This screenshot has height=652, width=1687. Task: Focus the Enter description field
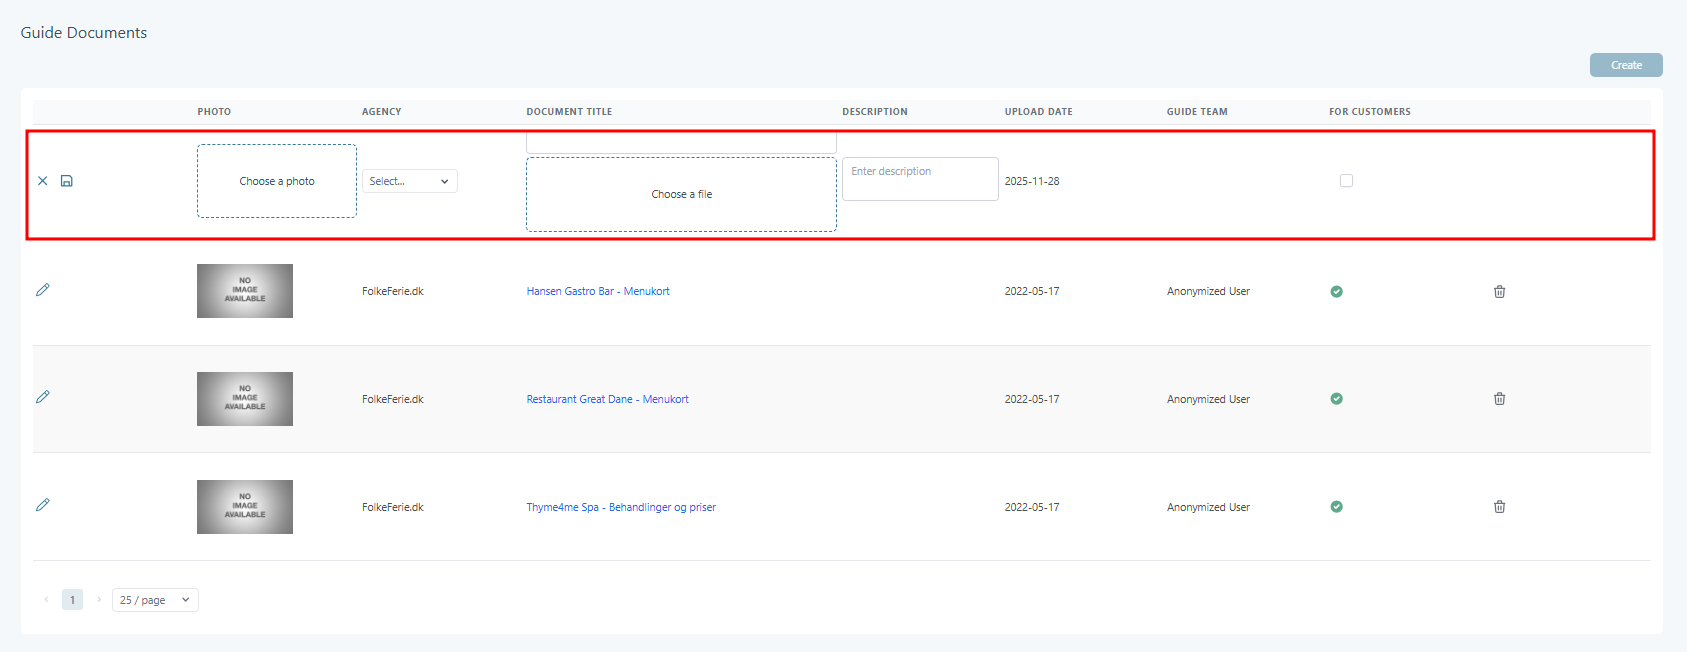click(919, 179)
